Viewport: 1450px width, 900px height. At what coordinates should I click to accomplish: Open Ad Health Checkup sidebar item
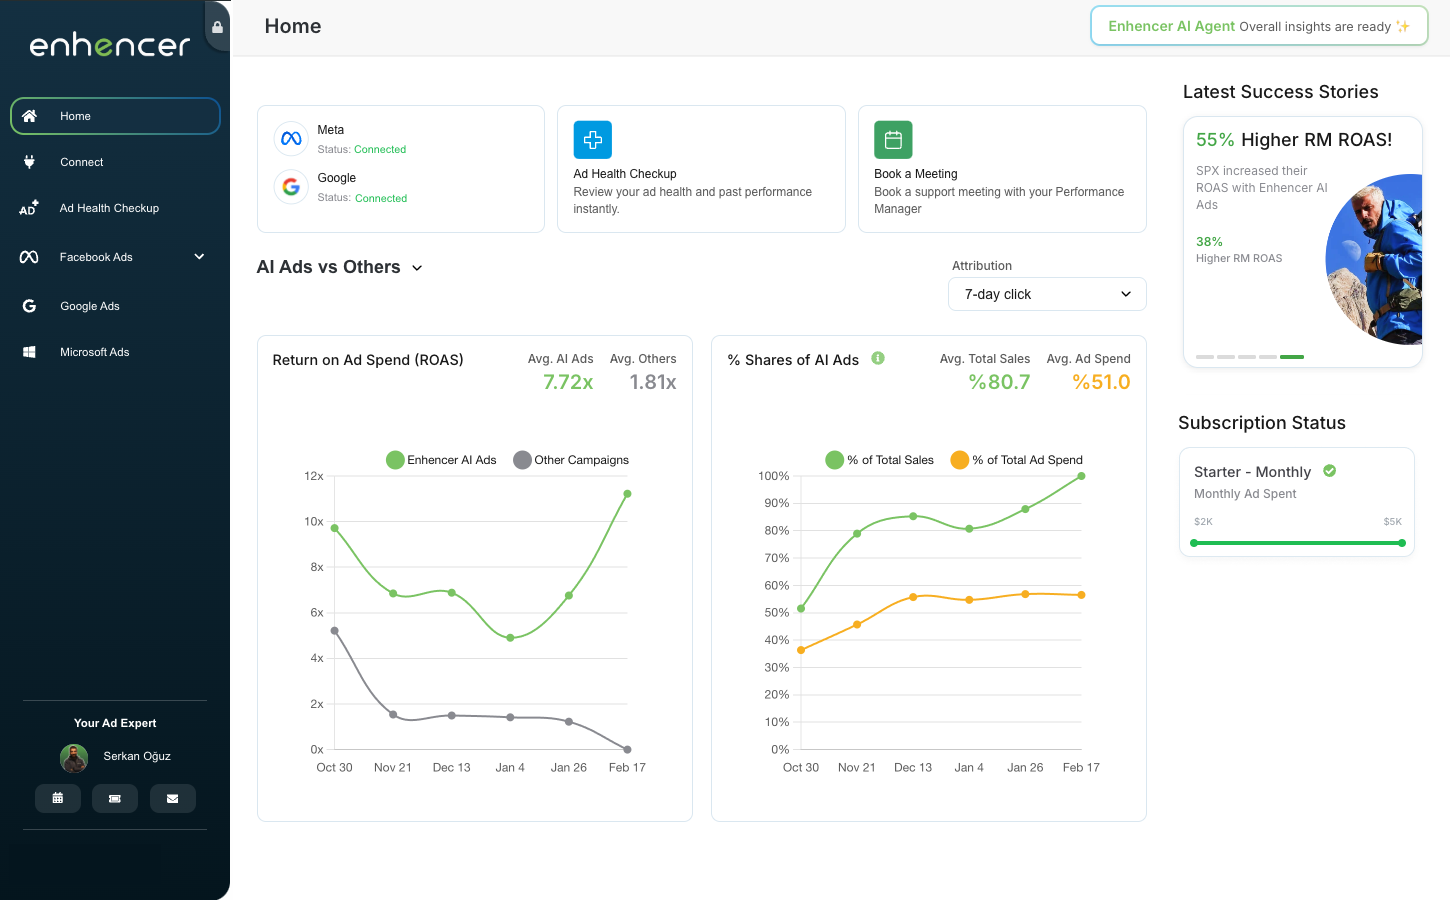point(115,208)
